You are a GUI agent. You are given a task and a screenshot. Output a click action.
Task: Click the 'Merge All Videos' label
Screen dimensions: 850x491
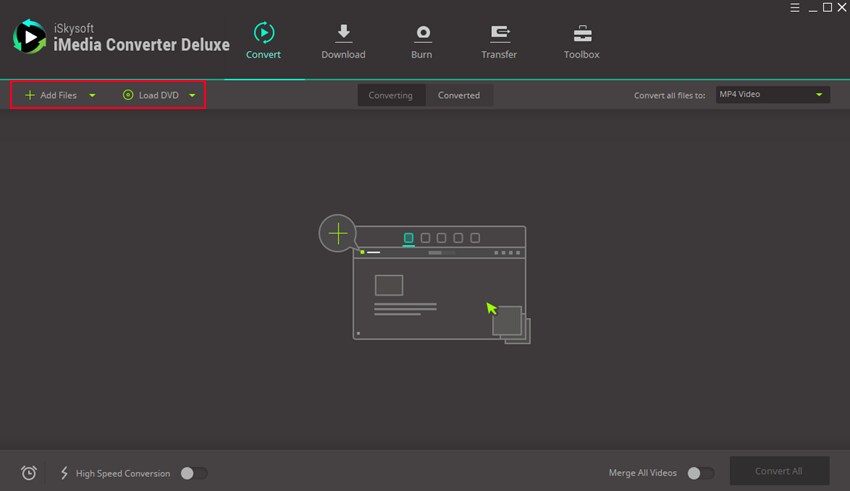pyautogui.click(x=642, y=473)
